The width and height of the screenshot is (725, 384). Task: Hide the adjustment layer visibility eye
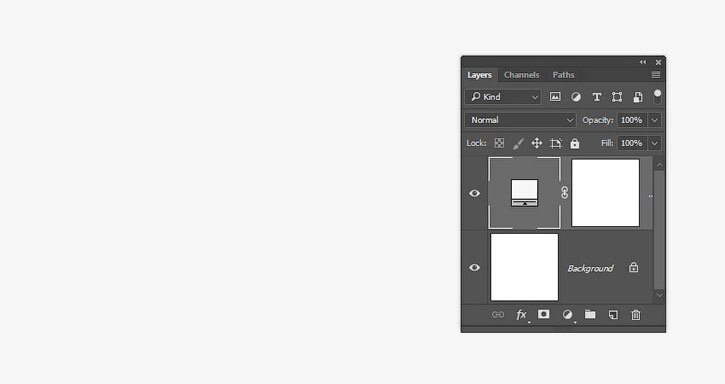tap(474, 193)
